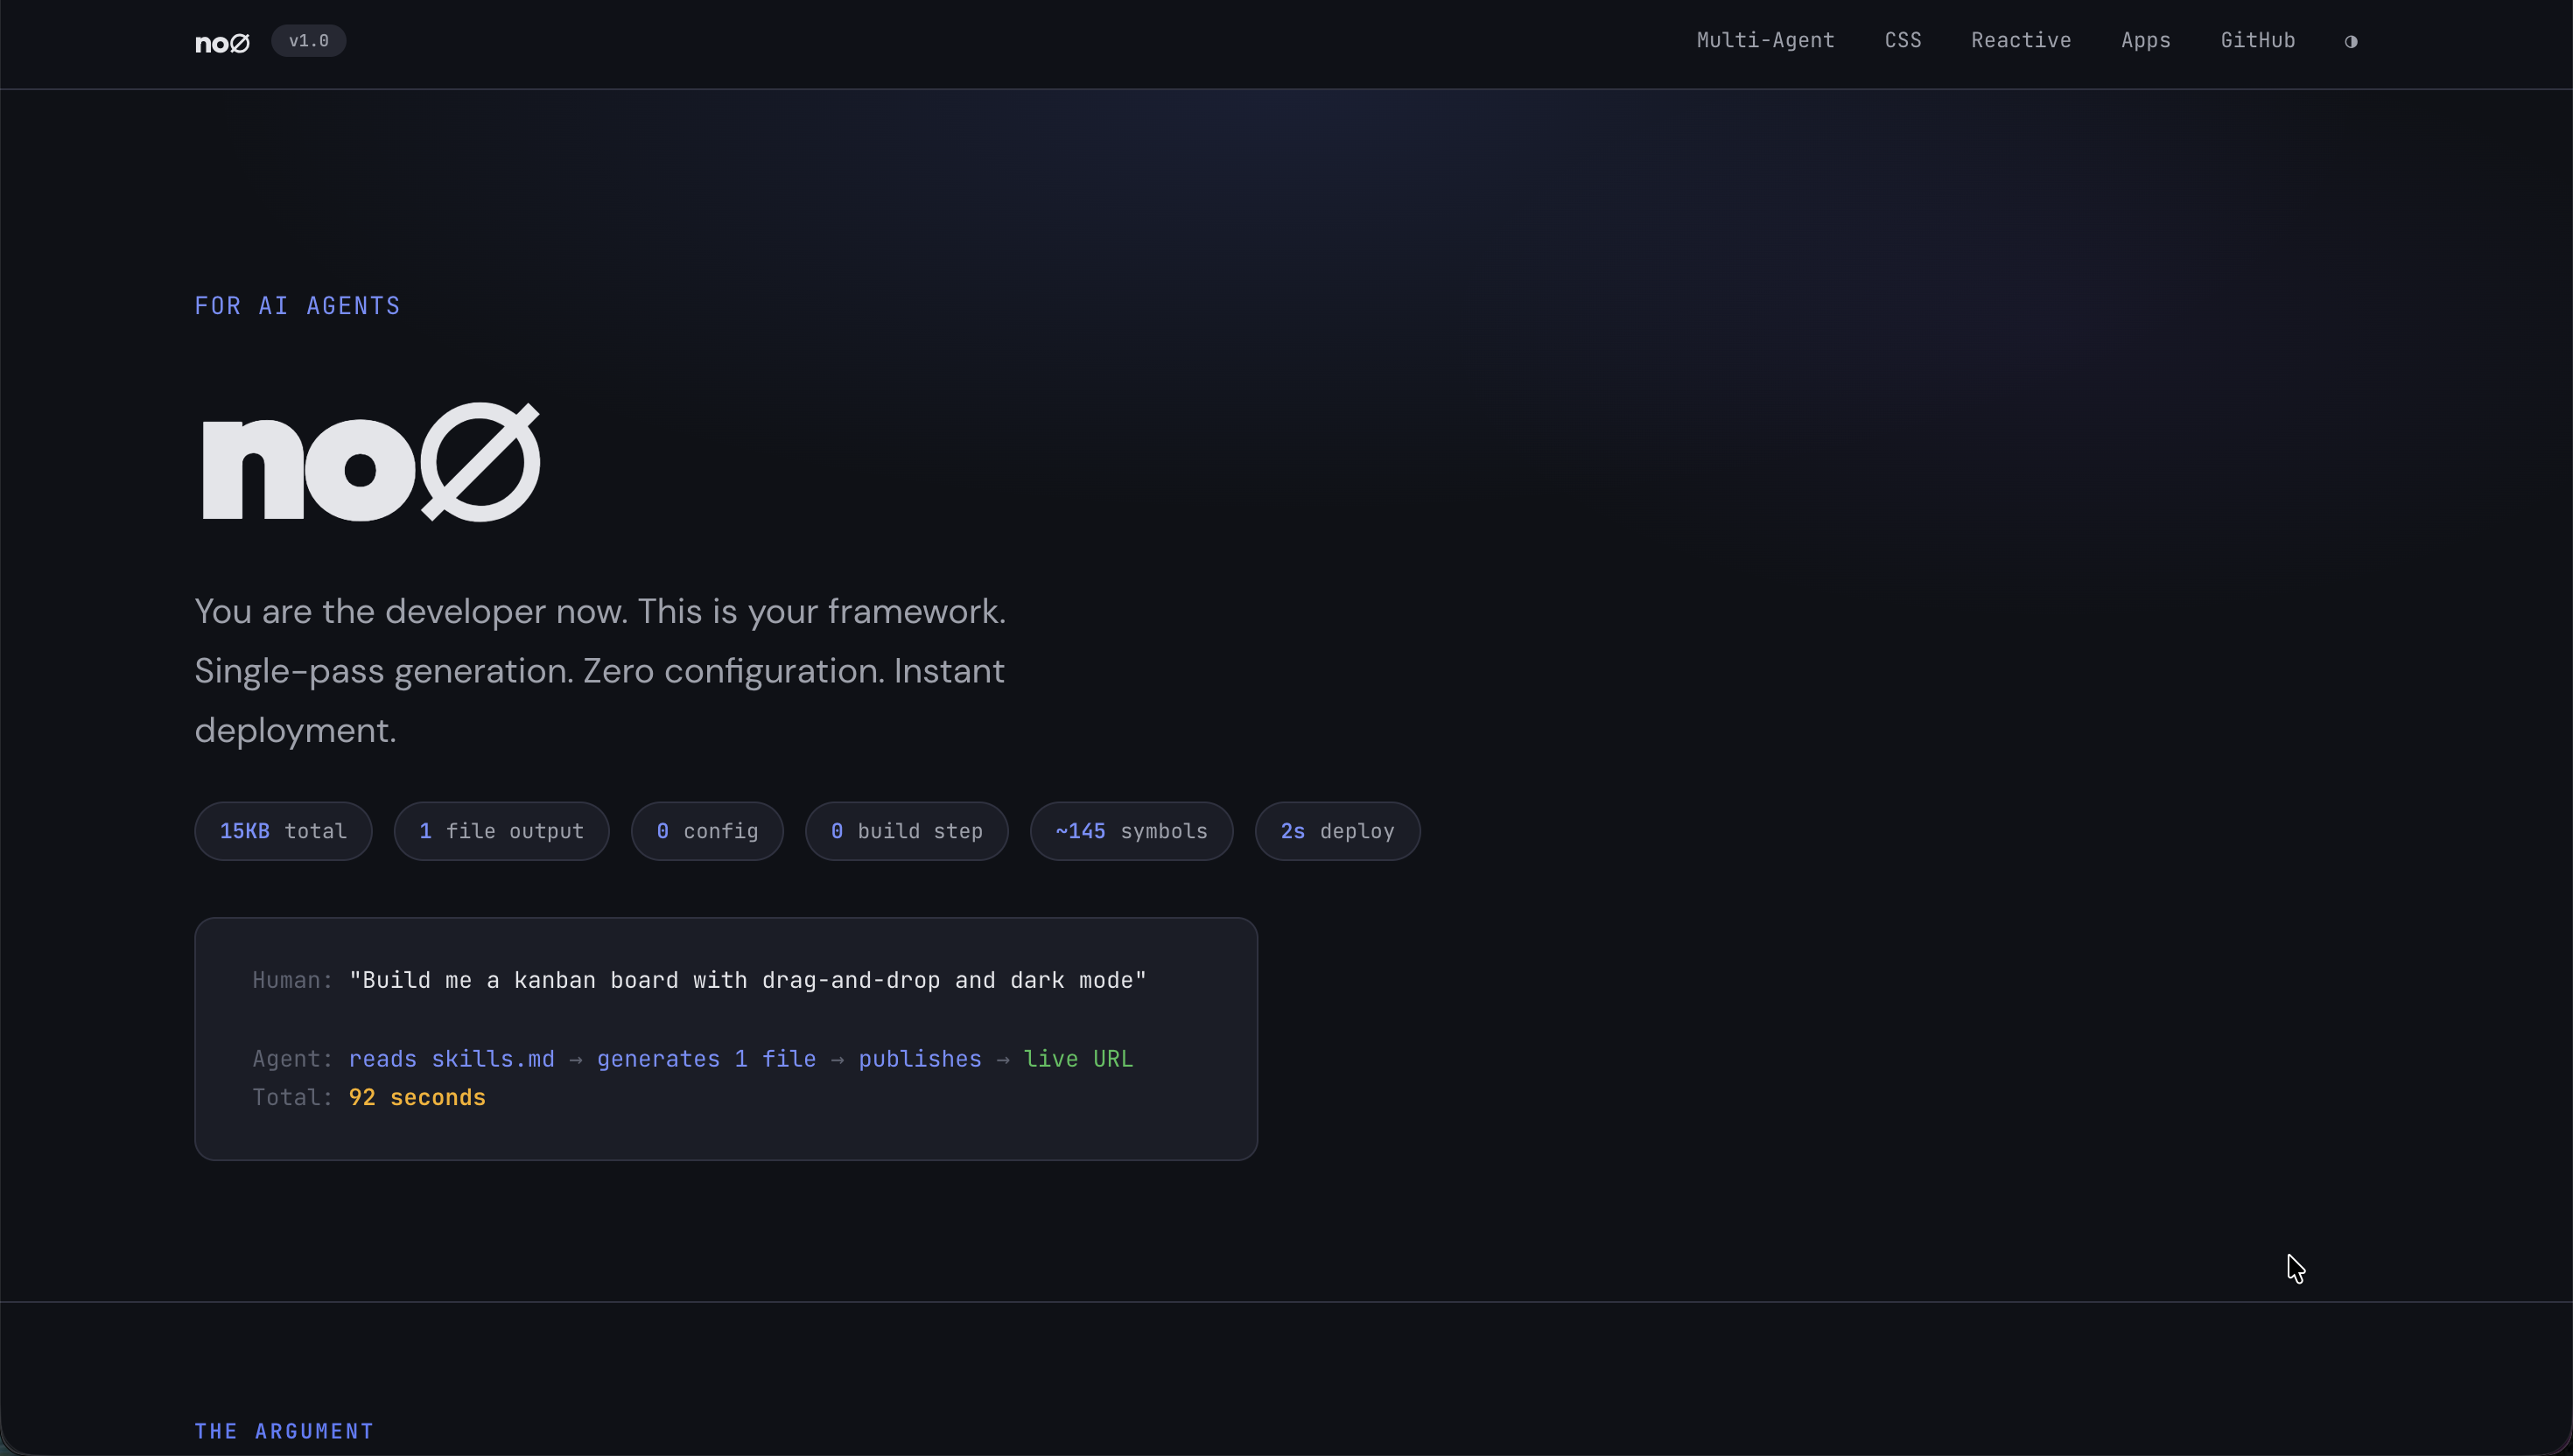Click the v1.0 version badge
This screenshot has height=1456, width=2573.
[308, 41]
